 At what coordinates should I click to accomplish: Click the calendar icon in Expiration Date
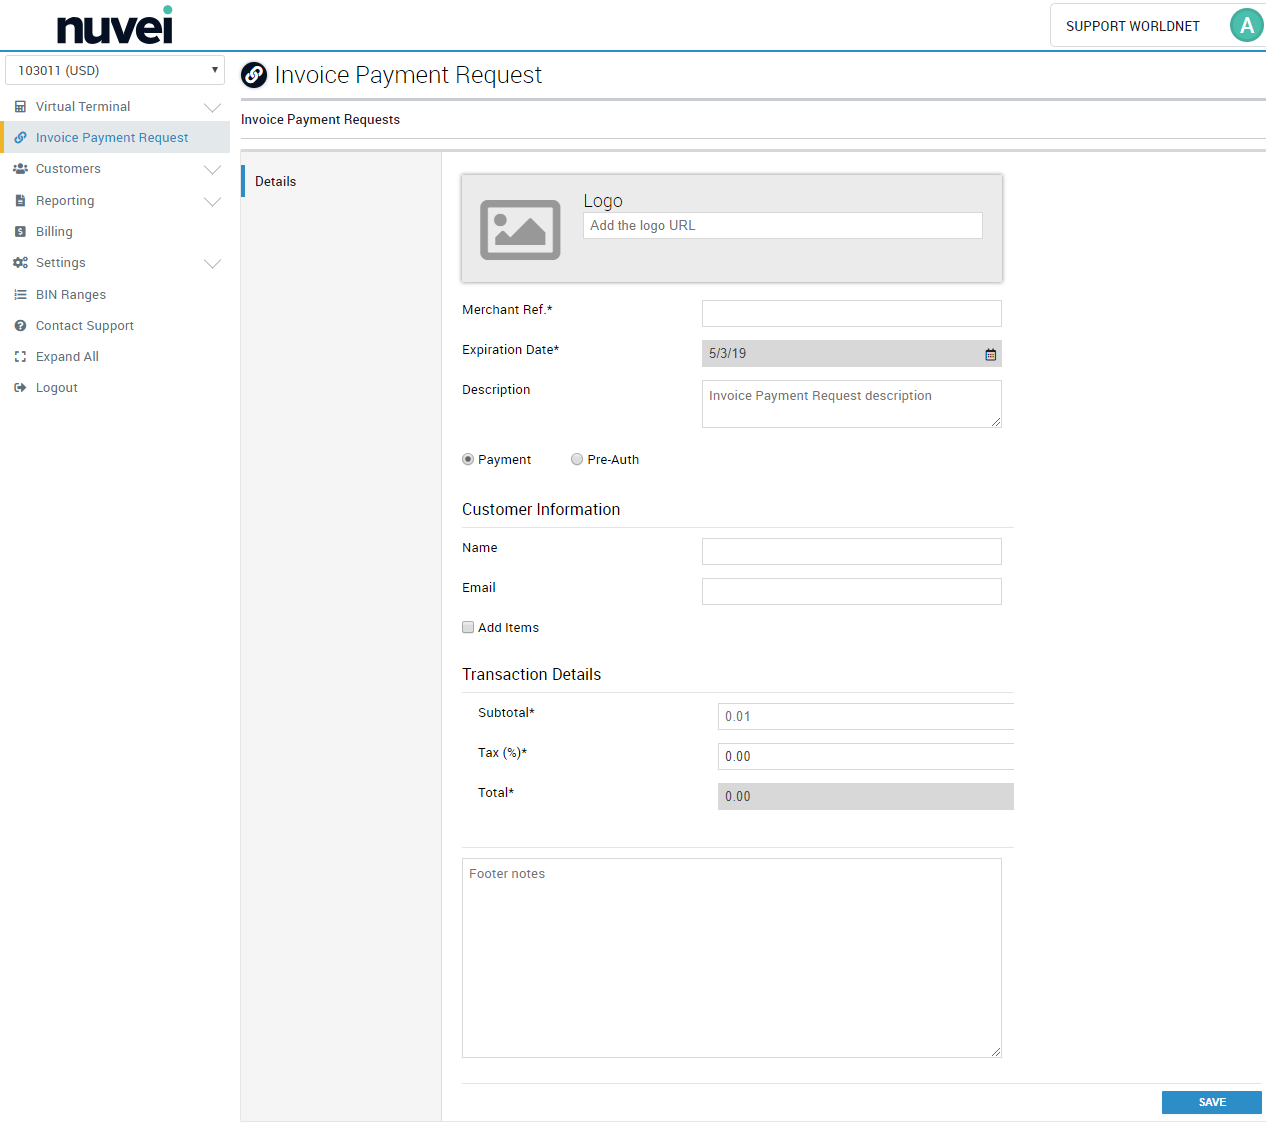point(990,354)
